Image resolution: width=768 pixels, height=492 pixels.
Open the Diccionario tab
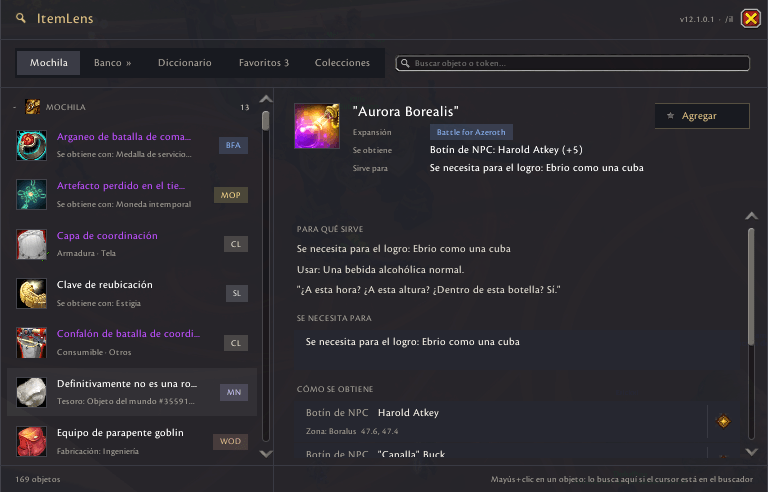(185, 63)
